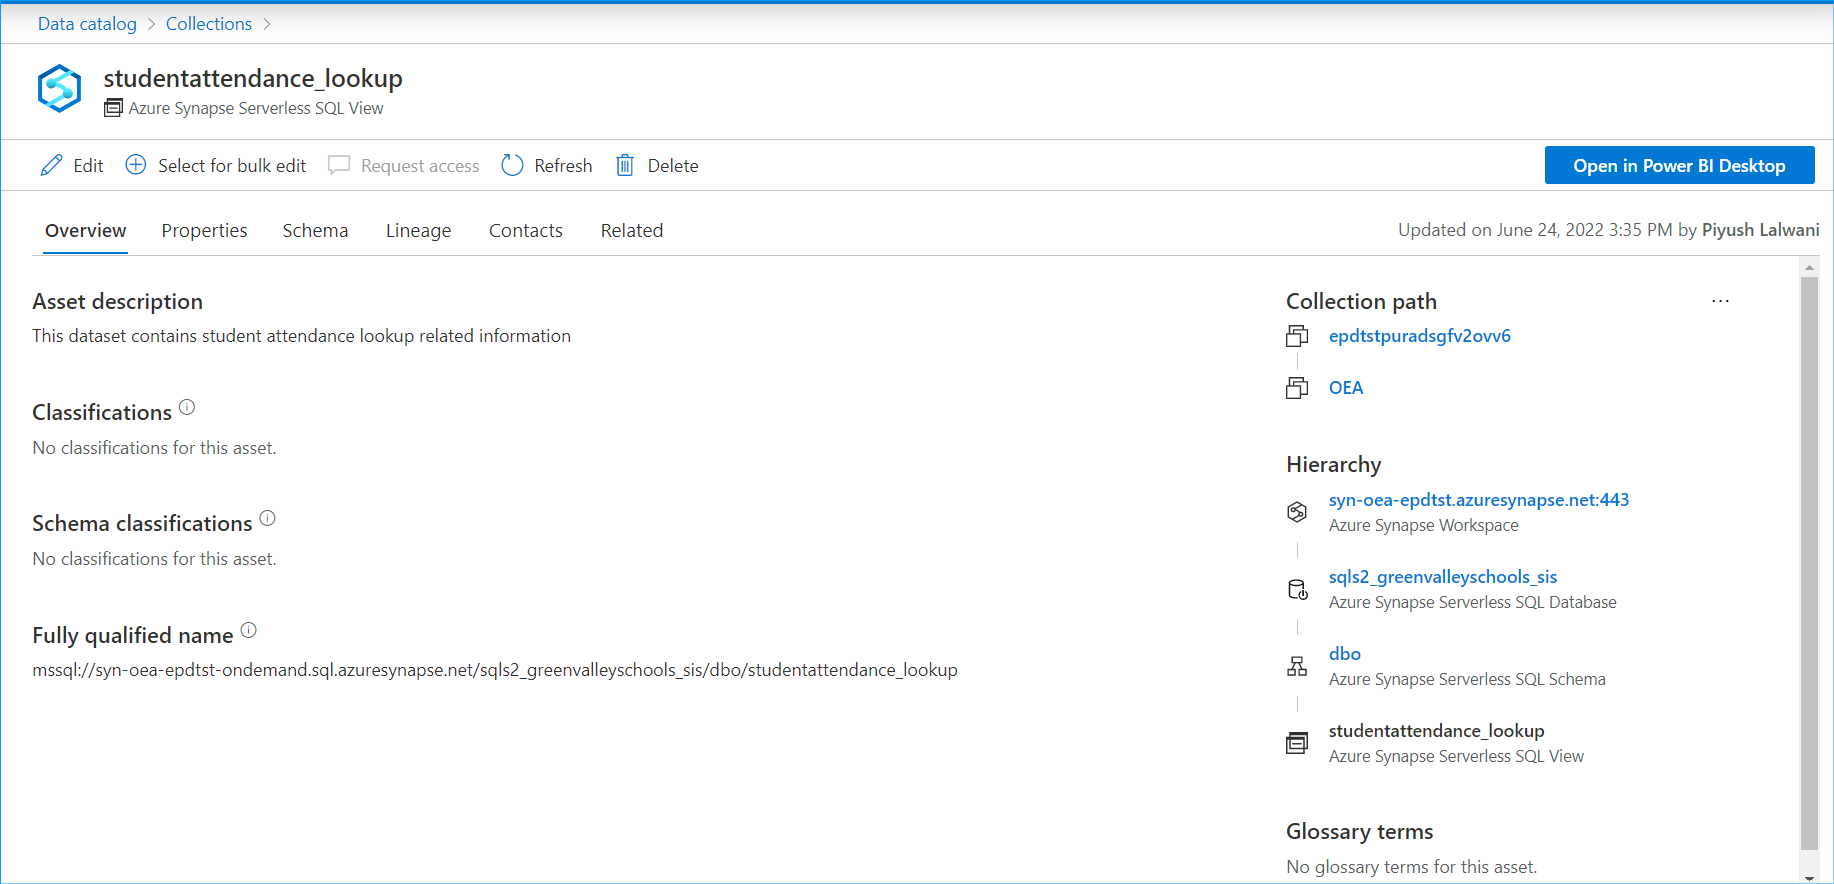Click the Edit label
The height and width of the screenshot is (884, 1834).
88,166
